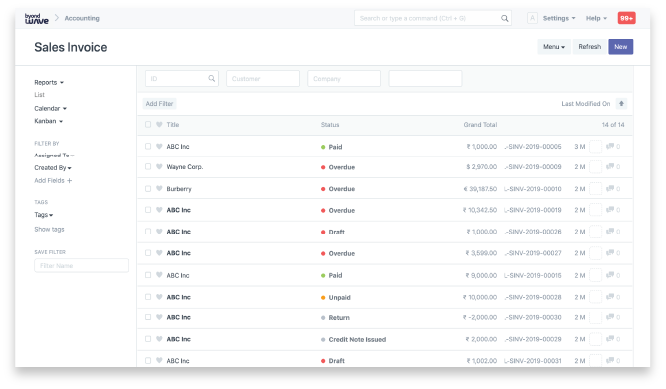Open comments icon for SINV-2019-00027

click(x=610, y=253)
